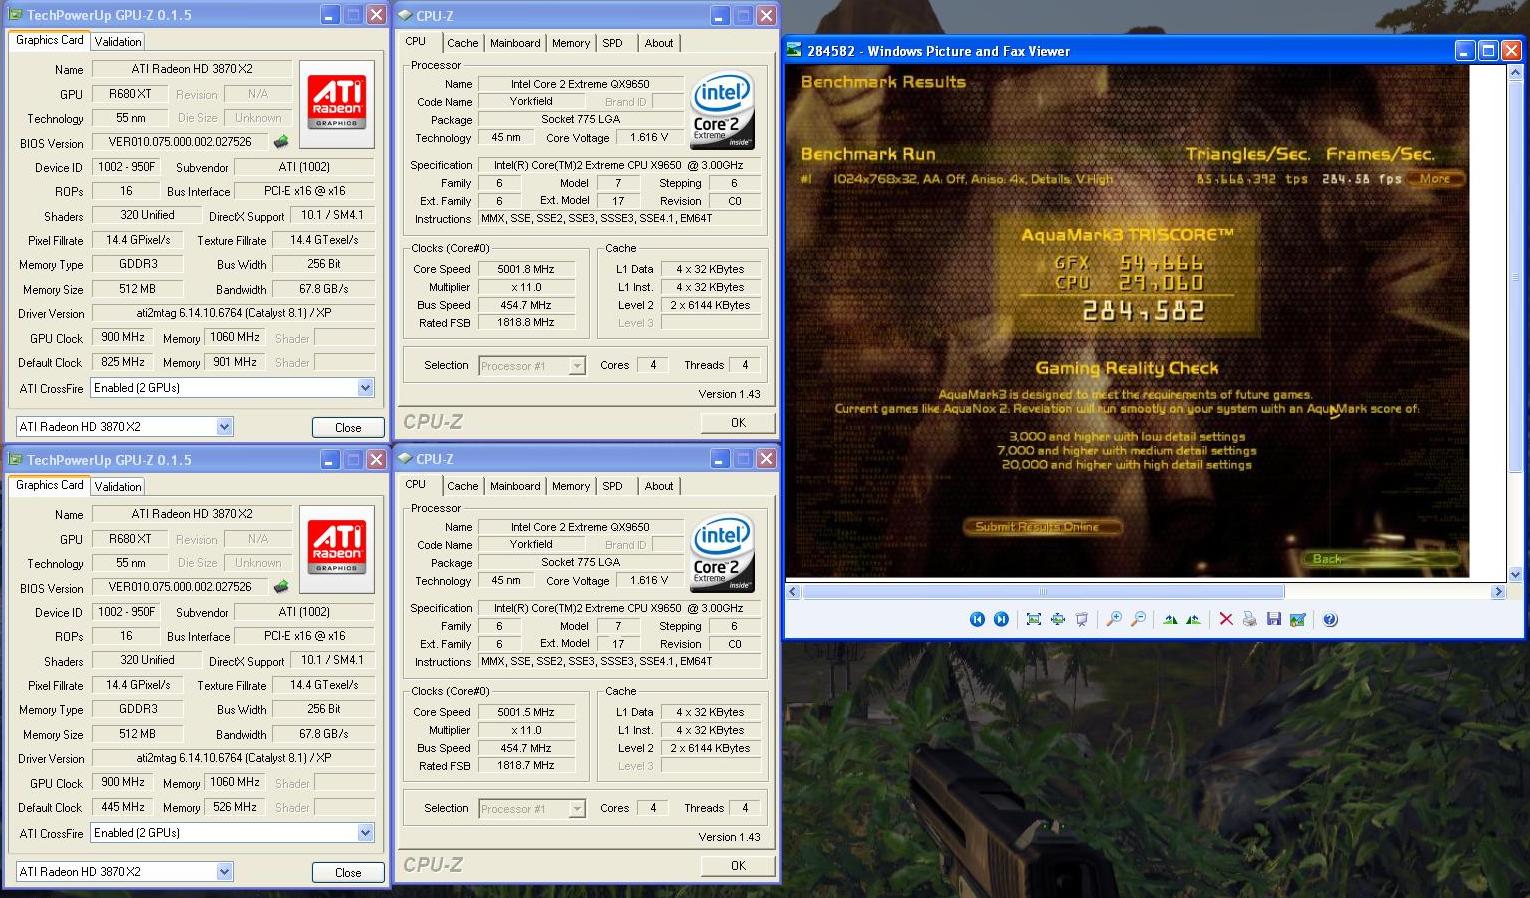Open graphics card selector in lower GPU-Z
The image size is (1530, 898).
pyautogui.click(x=224, y=872)
